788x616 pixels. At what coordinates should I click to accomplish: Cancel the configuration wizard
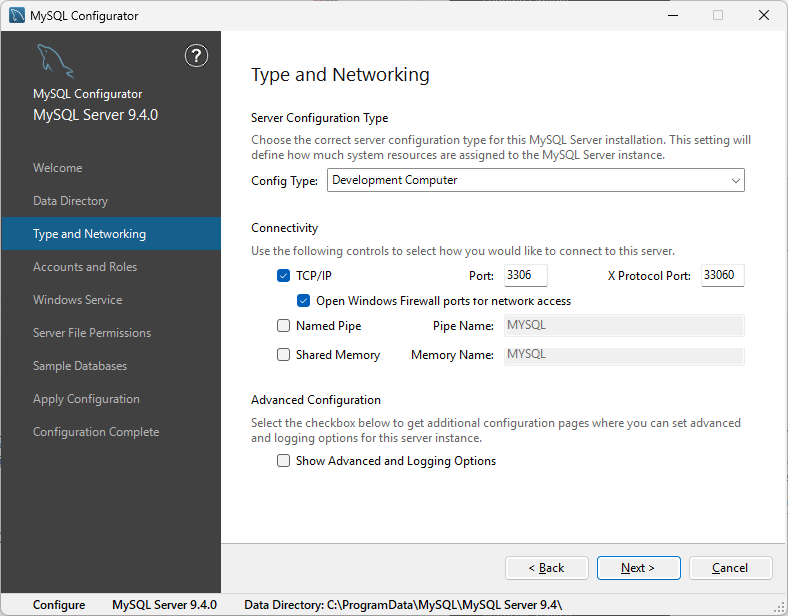730,568
